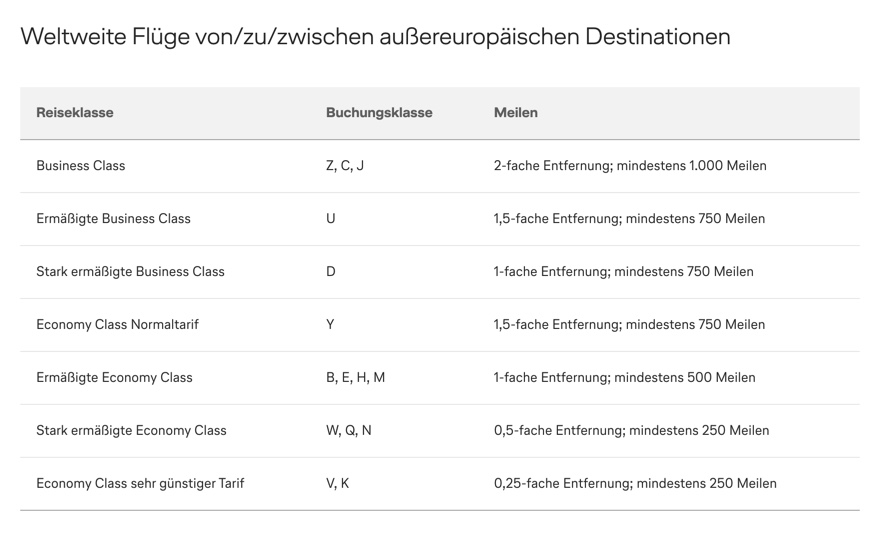Click the 2-fache Entfernung miles text
The height and width of the screenshot is (548, 884).
[x=630, y=166]
